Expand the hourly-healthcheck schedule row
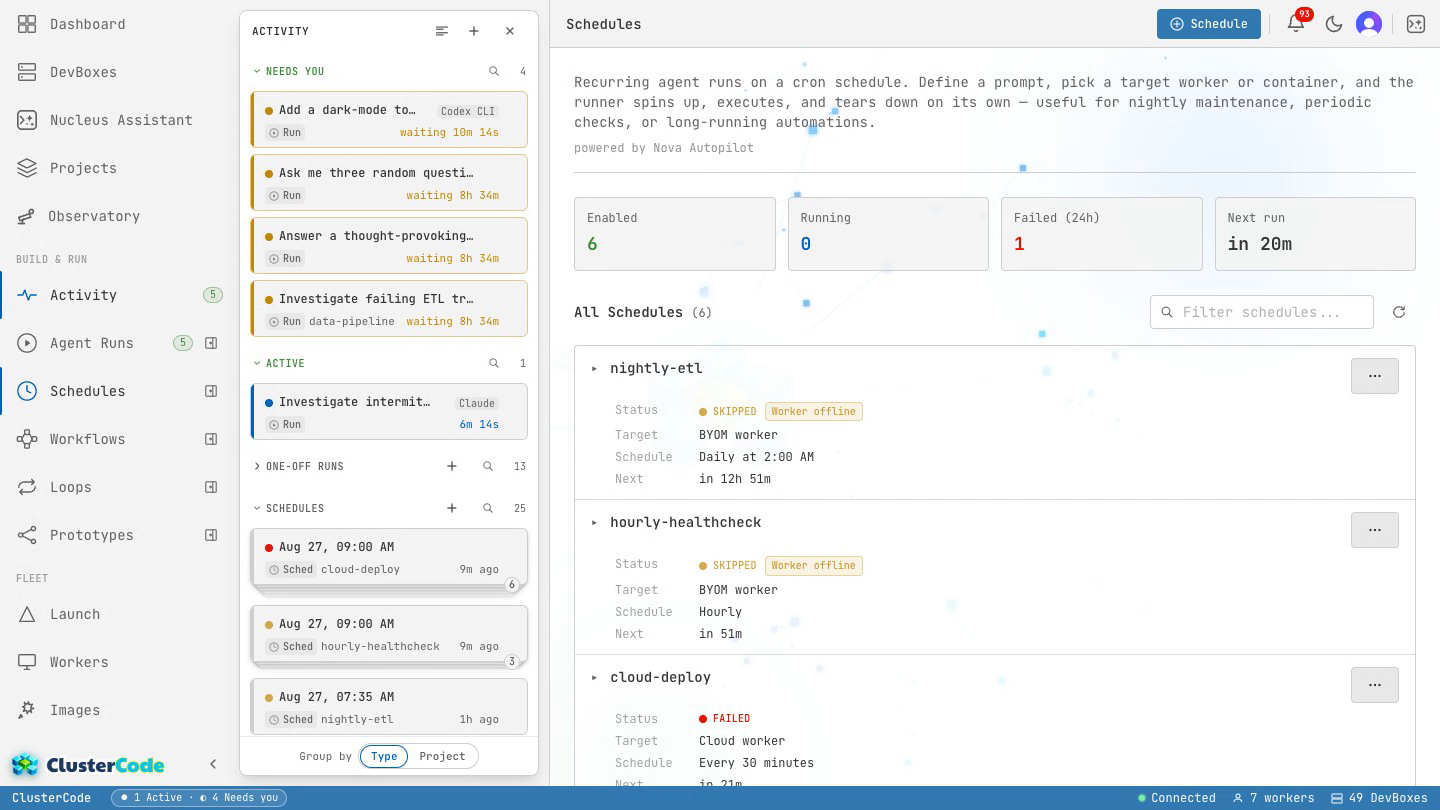 [594, 522]
